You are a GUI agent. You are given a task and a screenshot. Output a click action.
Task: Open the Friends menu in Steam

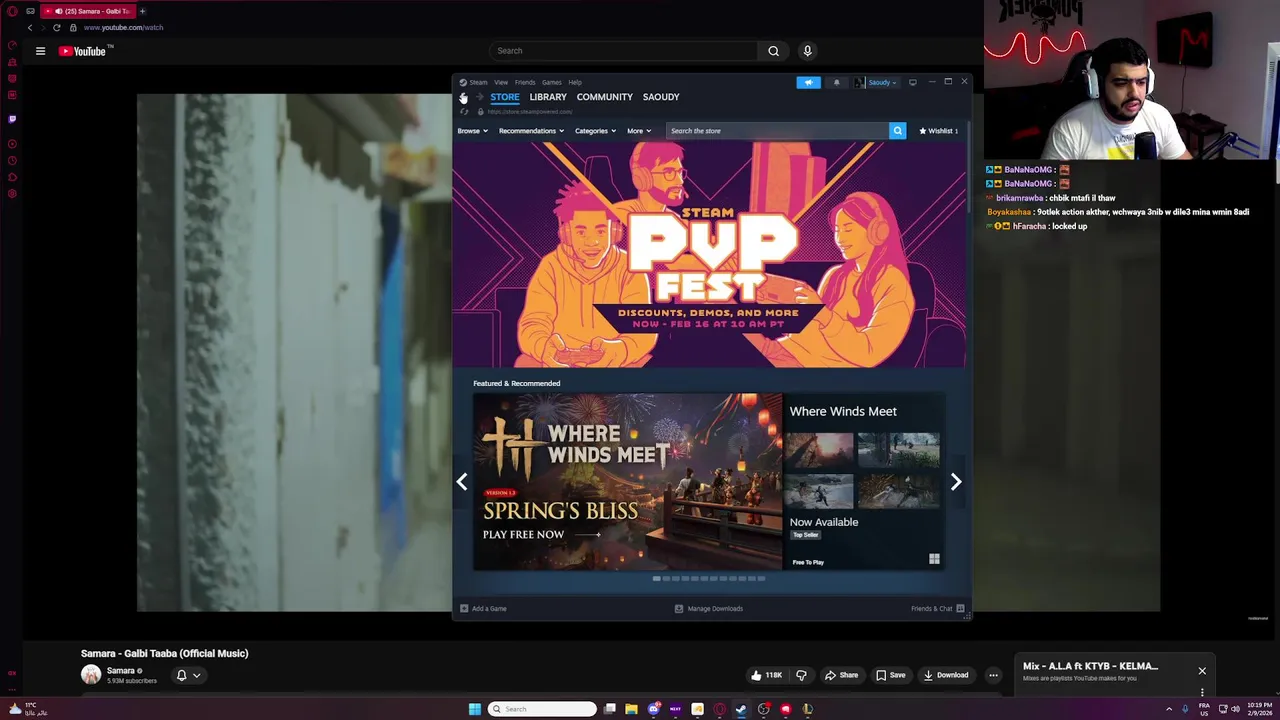click(525, 82)
